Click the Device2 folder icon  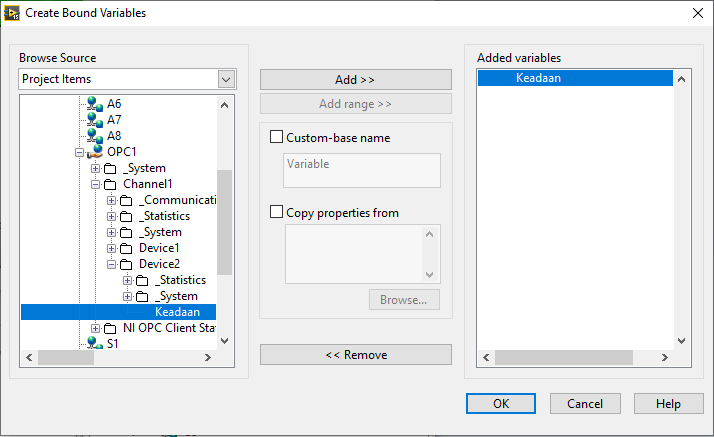(126, 264)
